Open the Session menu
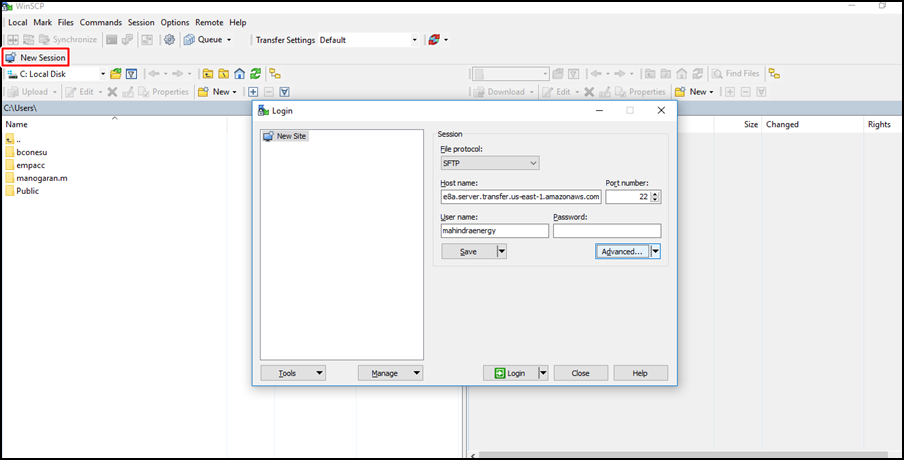The height and width of the screenshot is (460, 904). [141, 22]
